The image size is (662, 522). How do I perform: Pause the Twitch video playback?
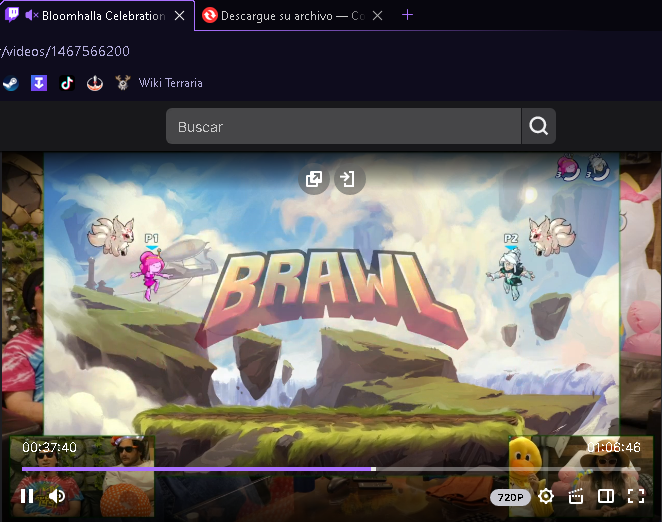27,496
